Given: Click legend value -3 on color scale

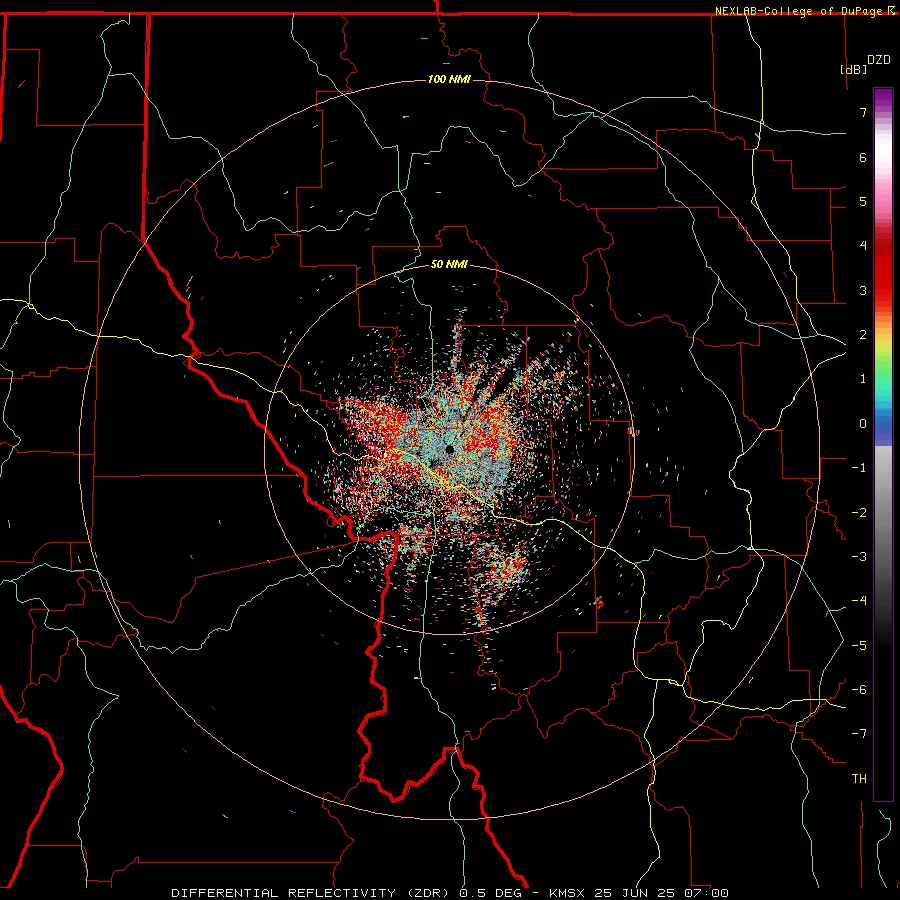Looking at the screenshot, I should pyautogui.click(x=859, y=557).
